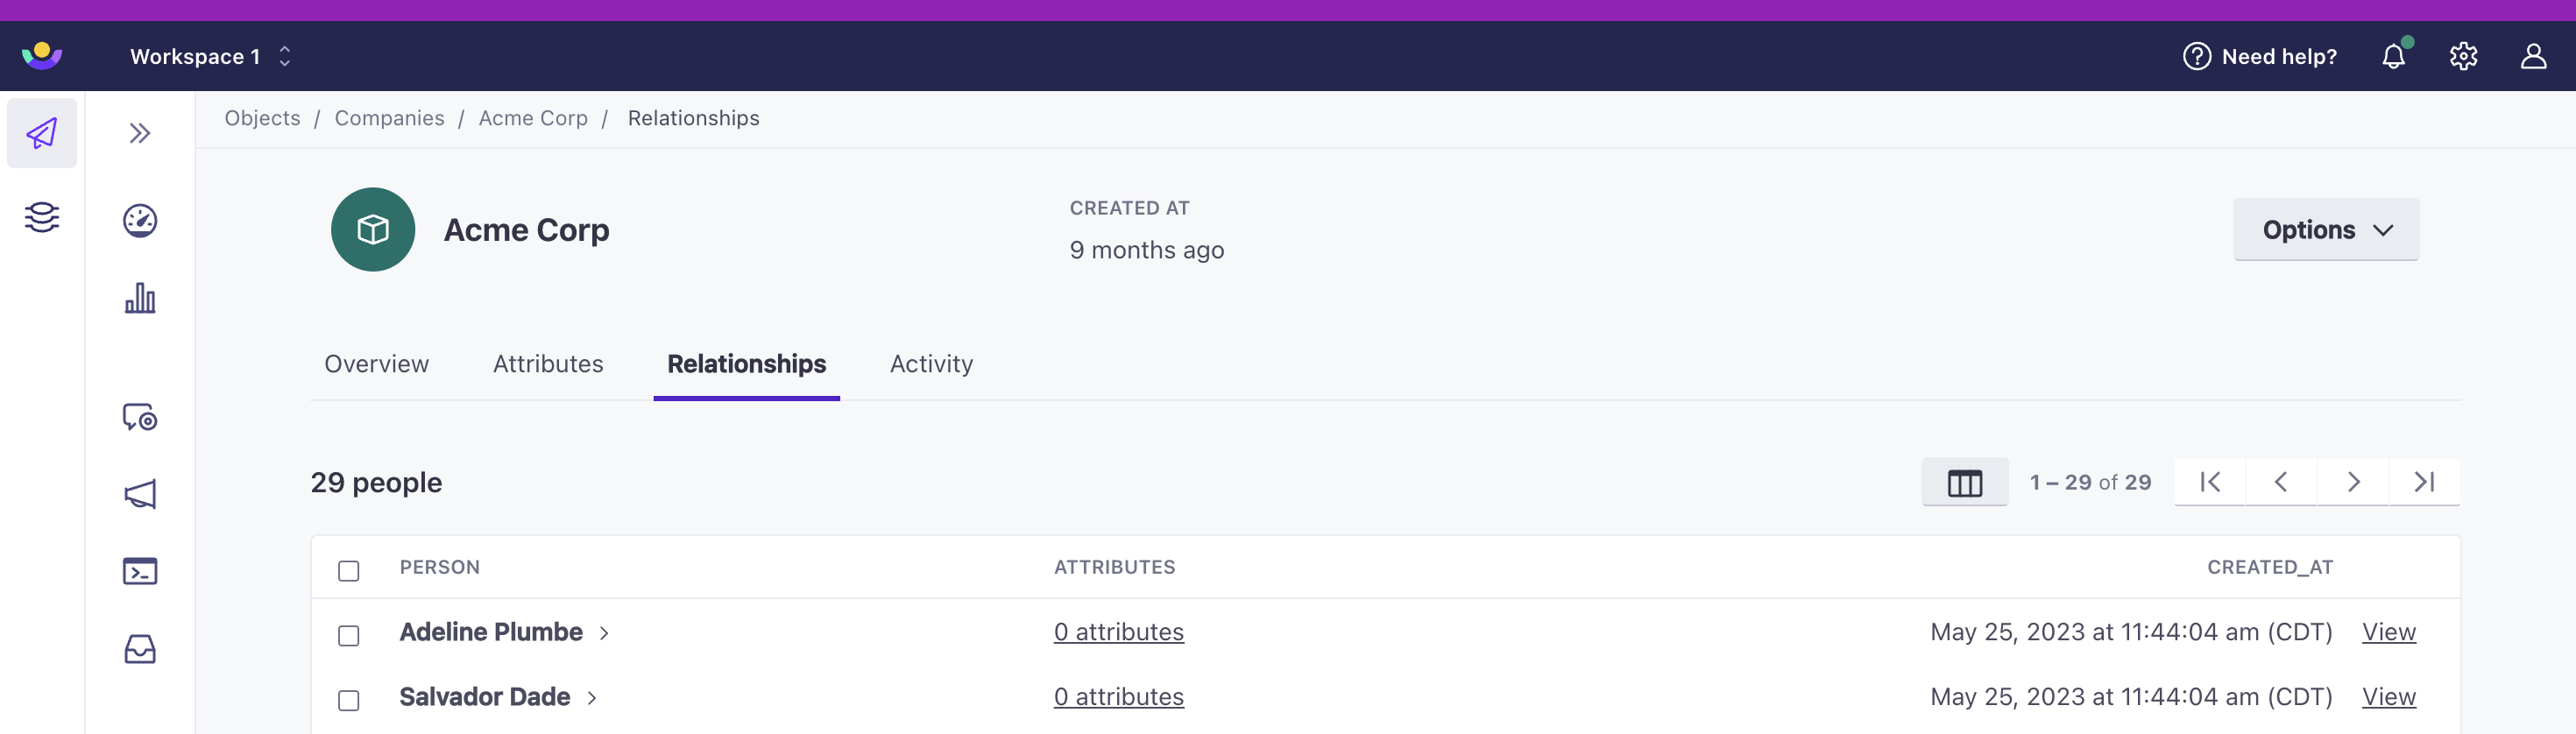Open the megaphone broadcasts icon
Viewport: 2576px width, 734px height.
click(140, 494)
